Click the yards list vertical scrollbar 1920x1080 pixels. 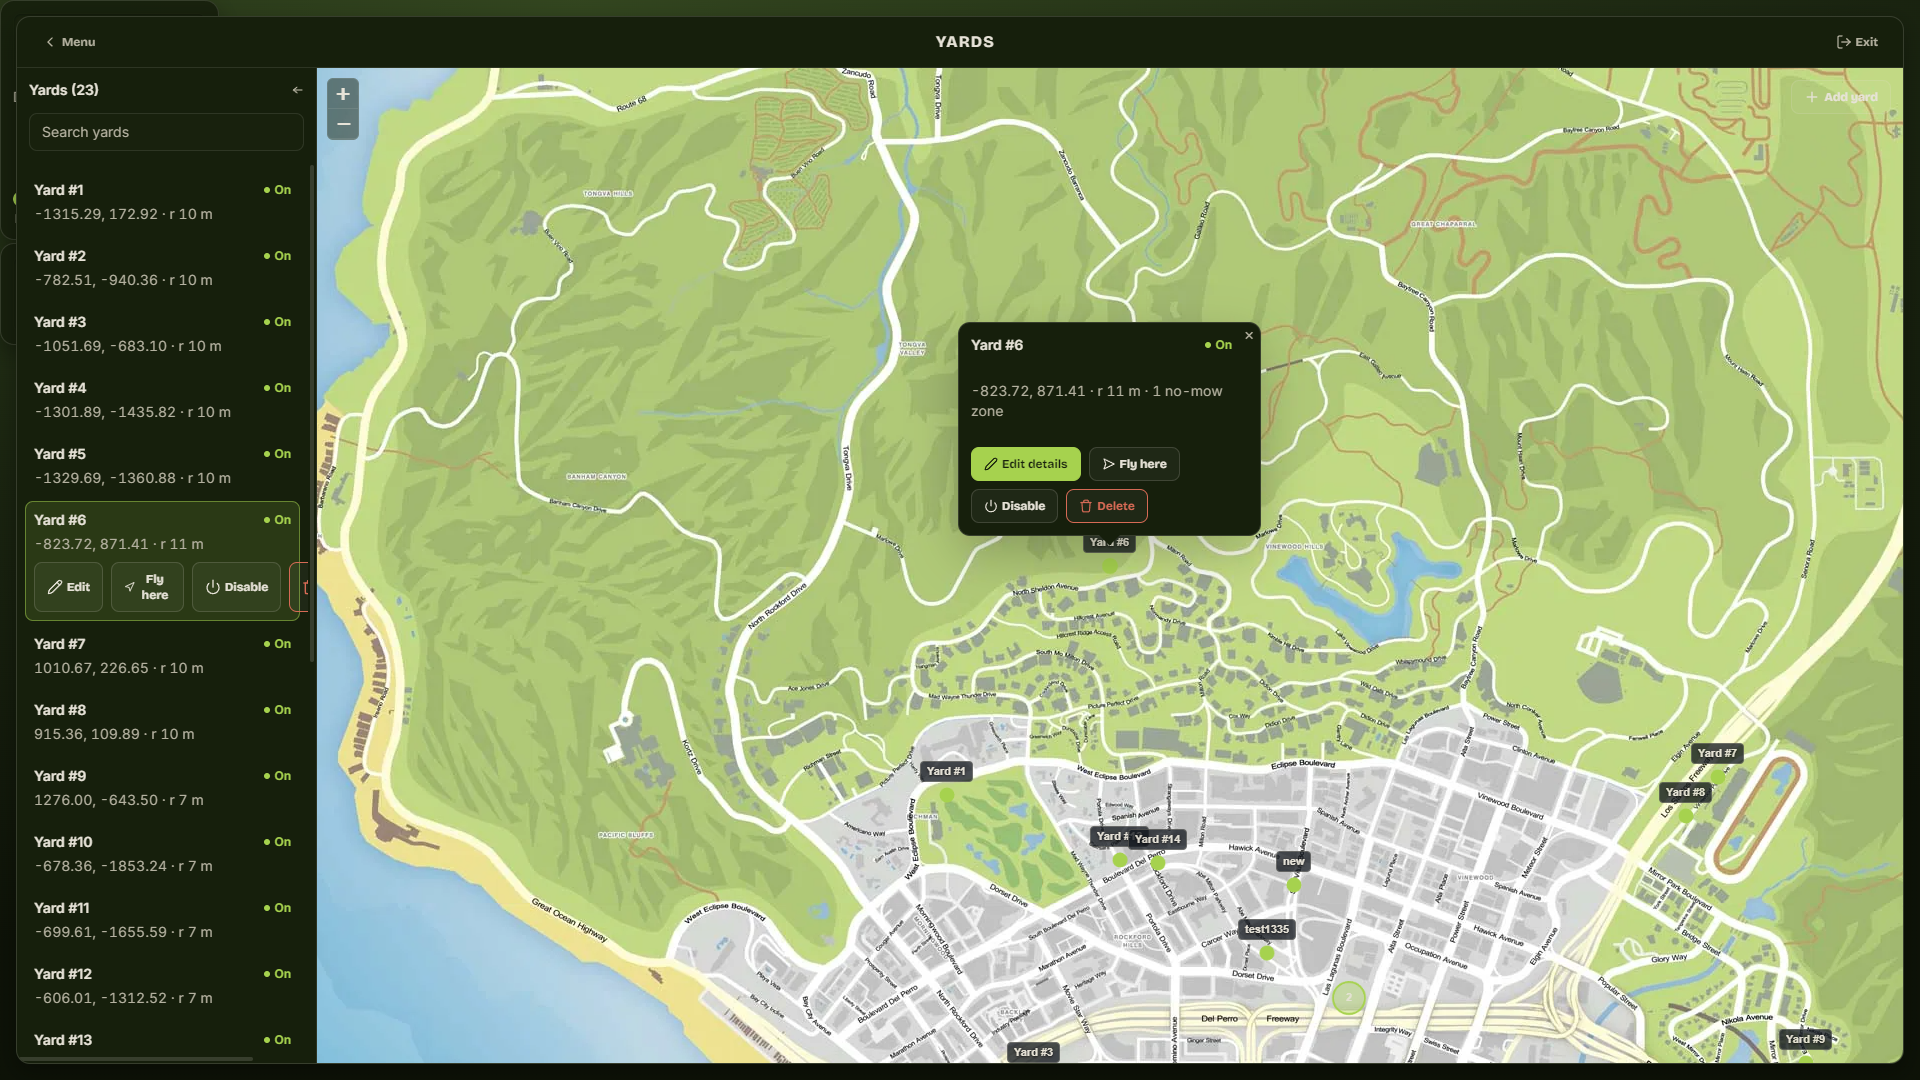[x=312, y=412]
